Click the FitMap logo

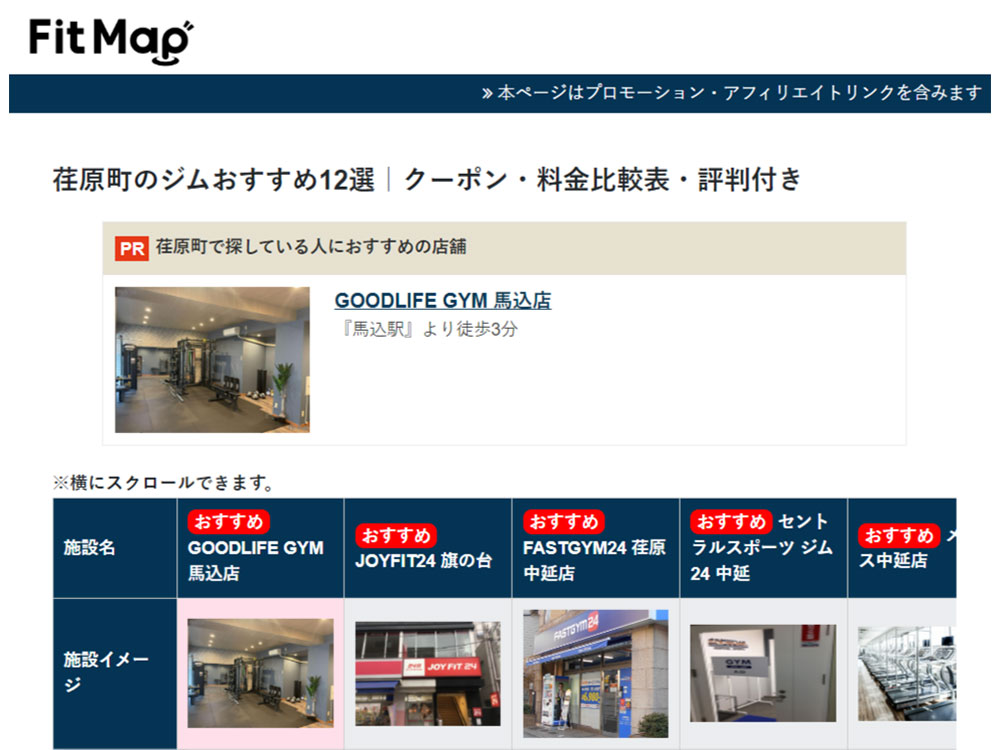coord(110,40)
